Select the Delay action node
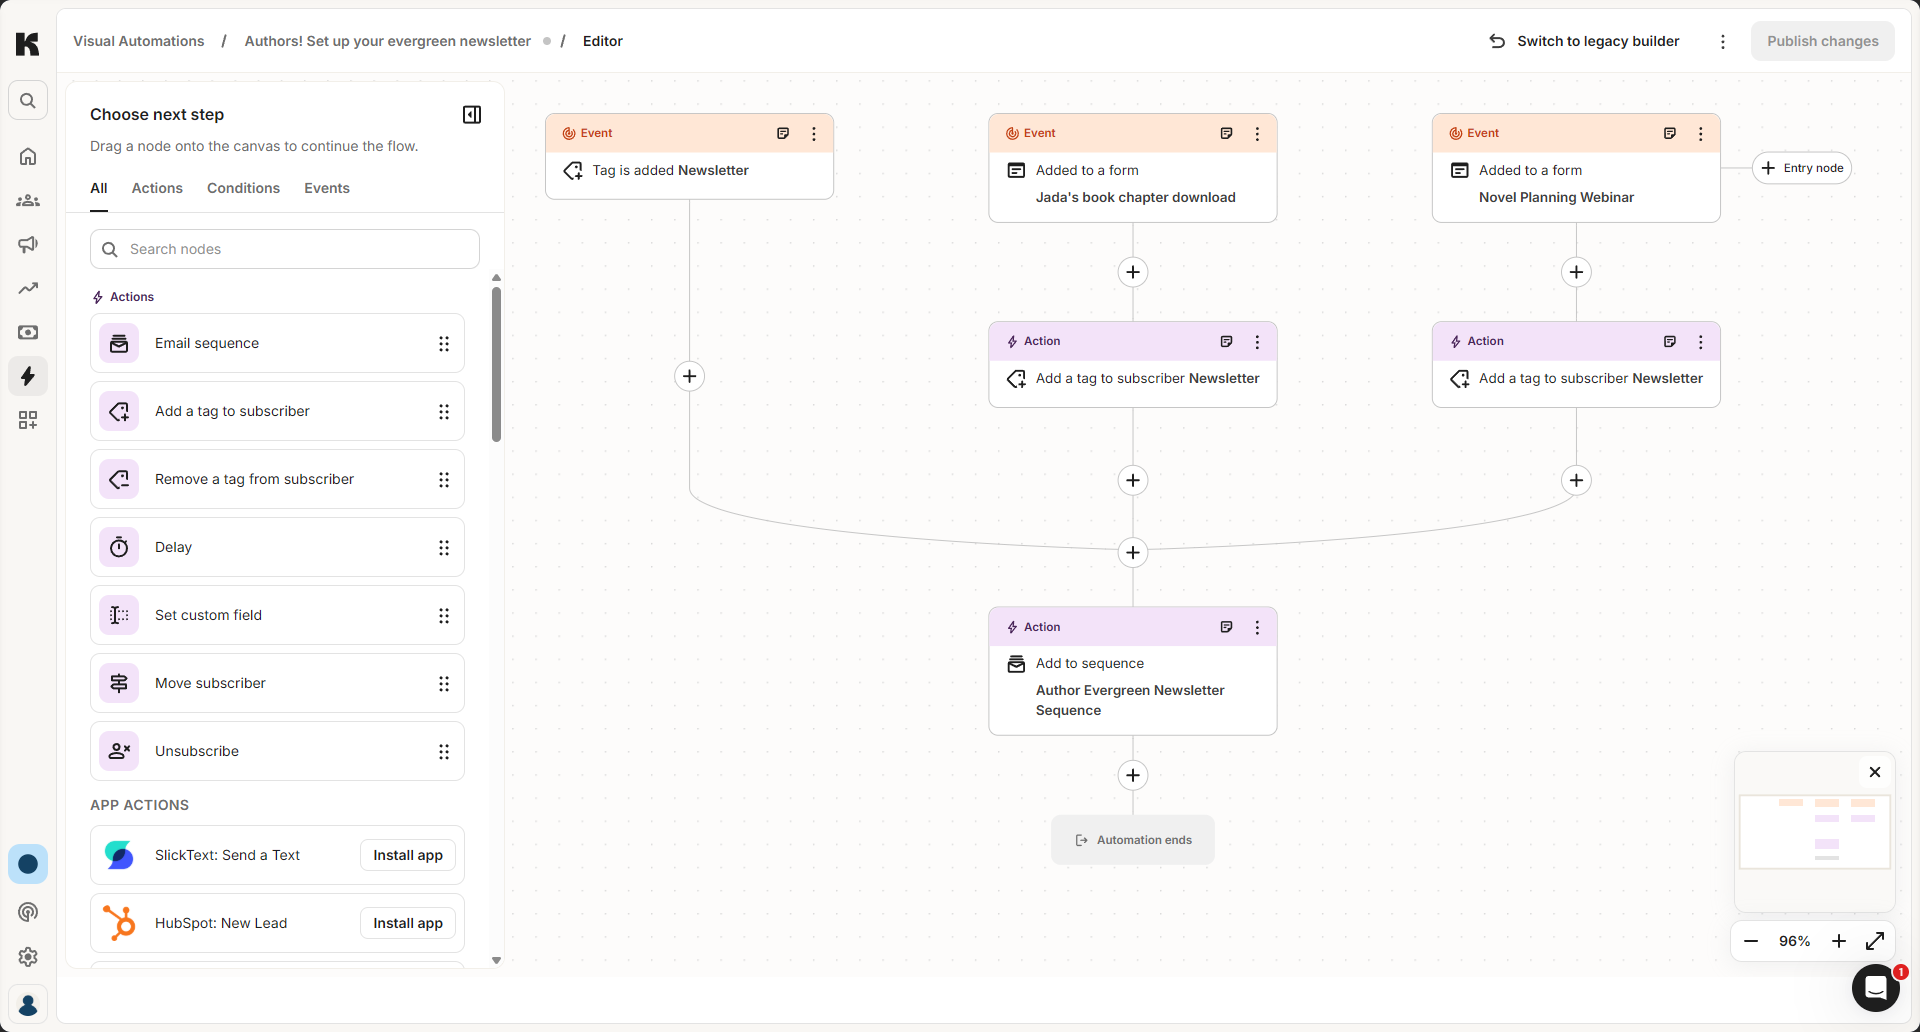 pyautogui.click(x=277, y=548)
